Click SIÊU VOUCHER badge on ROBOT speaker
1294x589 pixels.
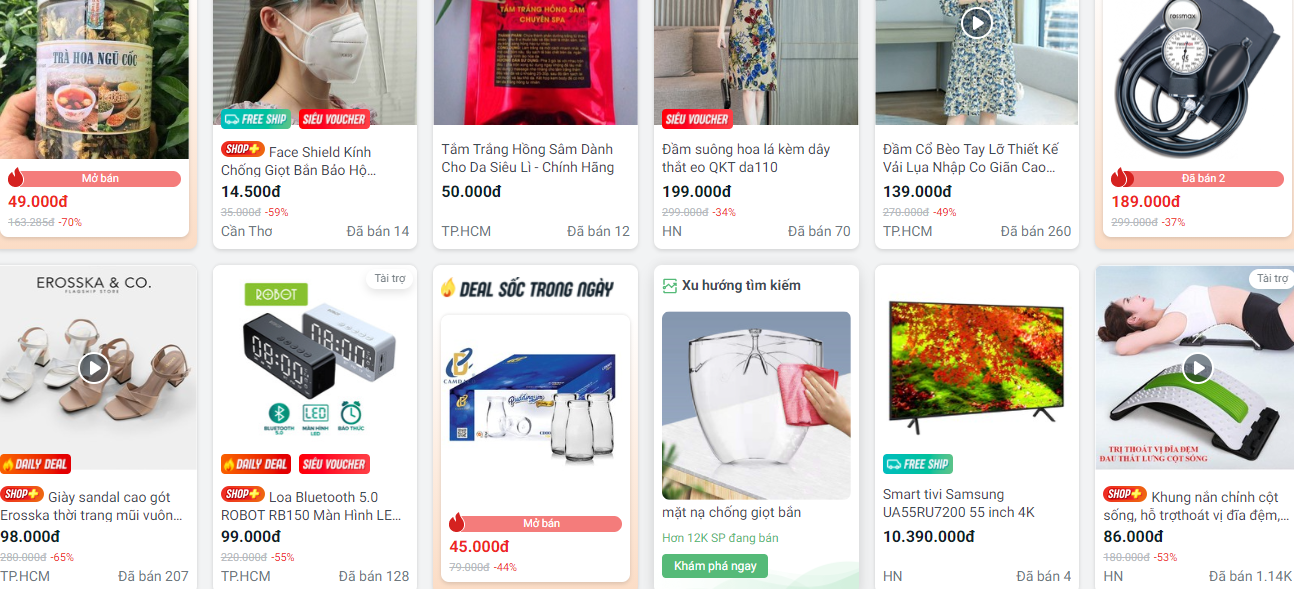point(334,464)
